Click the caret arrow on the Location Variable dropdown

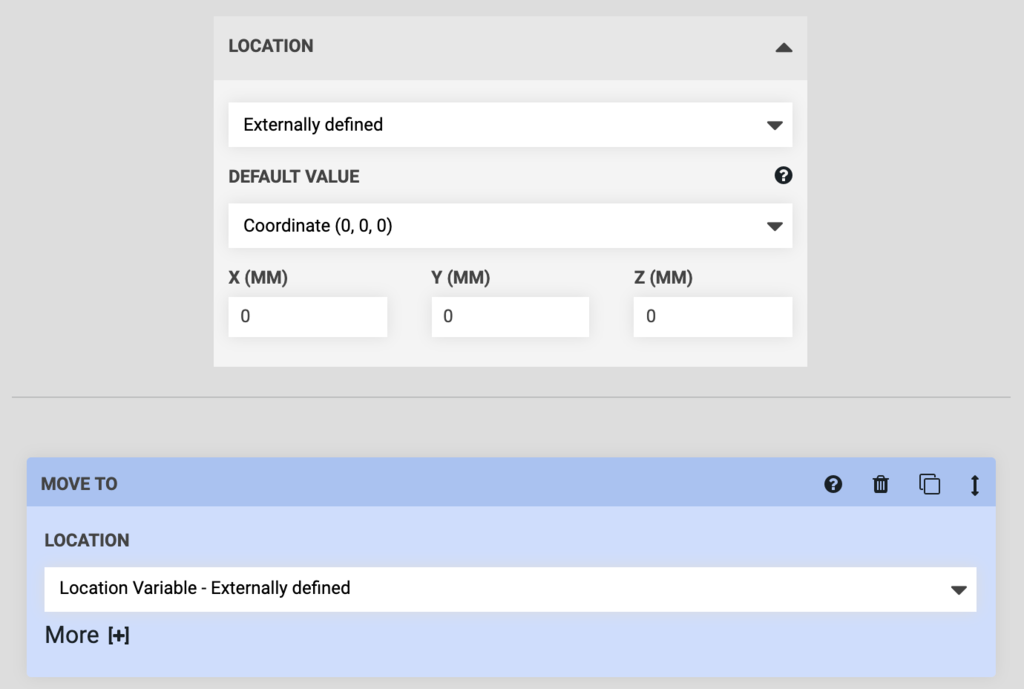(x=958, y=590)
